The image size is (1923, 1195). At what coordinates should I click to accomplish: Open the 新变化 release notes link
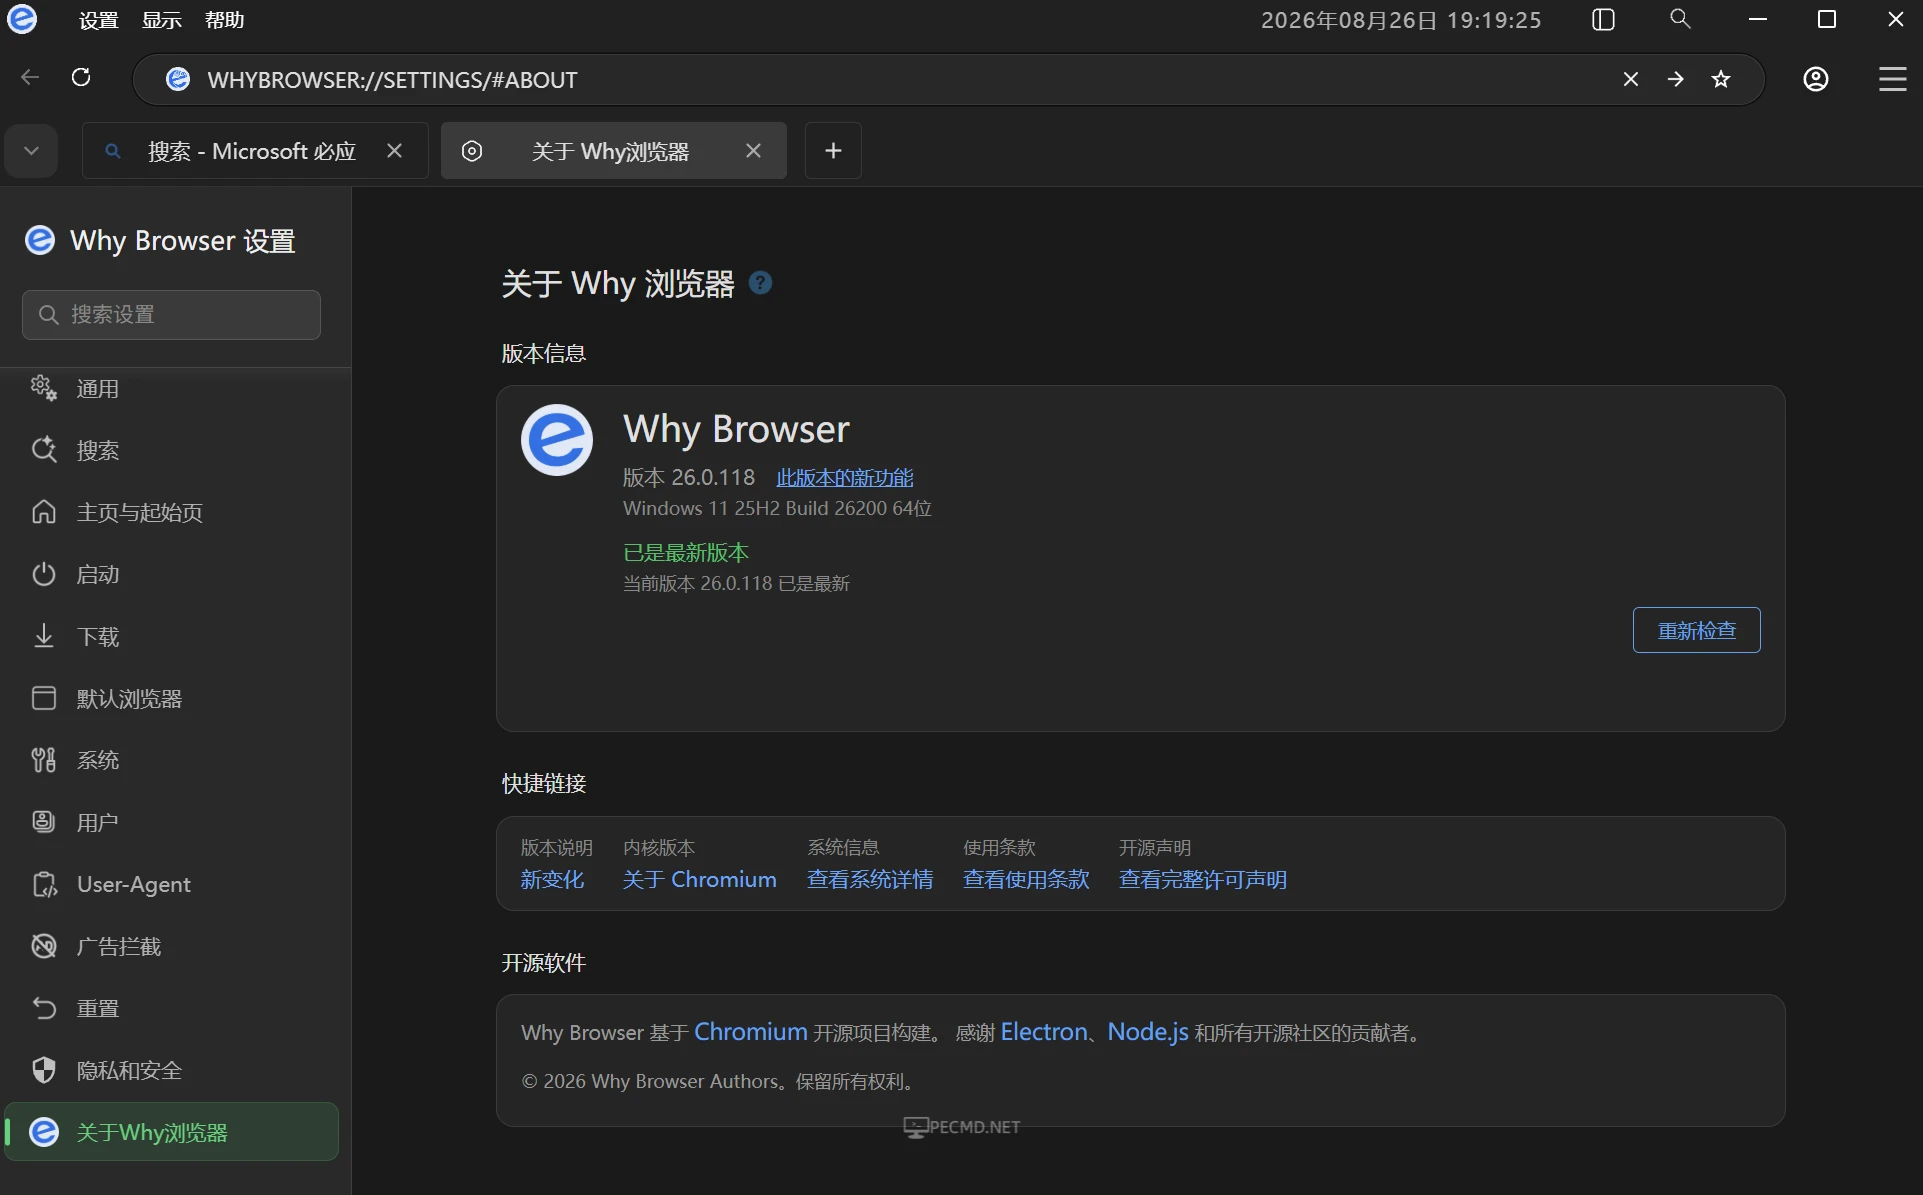coord(552,880)
